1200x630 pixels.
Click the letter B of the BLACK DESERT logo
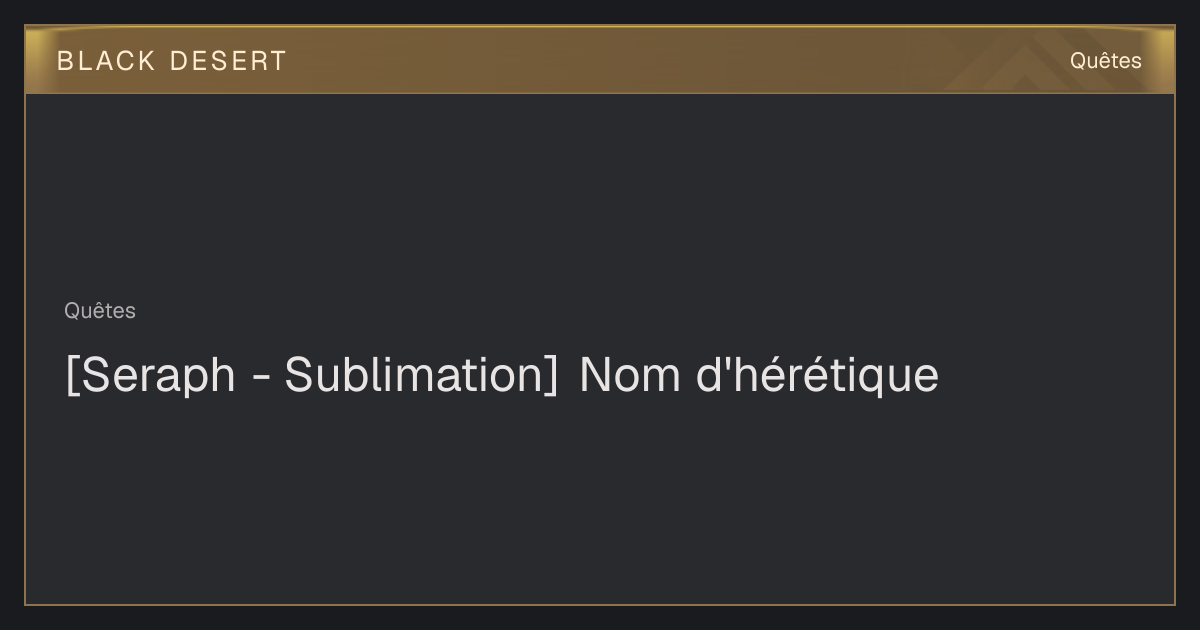65,61
